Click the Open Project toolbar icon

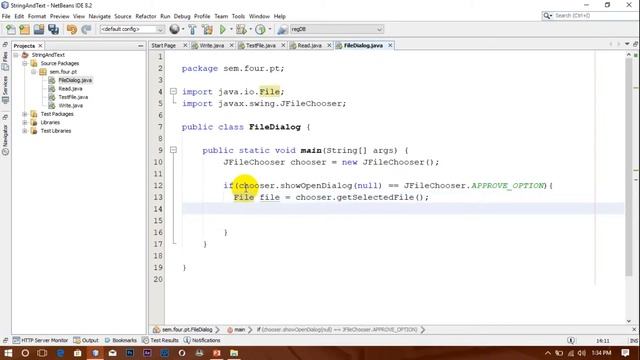pyautogui.click(x=39, y=29)
